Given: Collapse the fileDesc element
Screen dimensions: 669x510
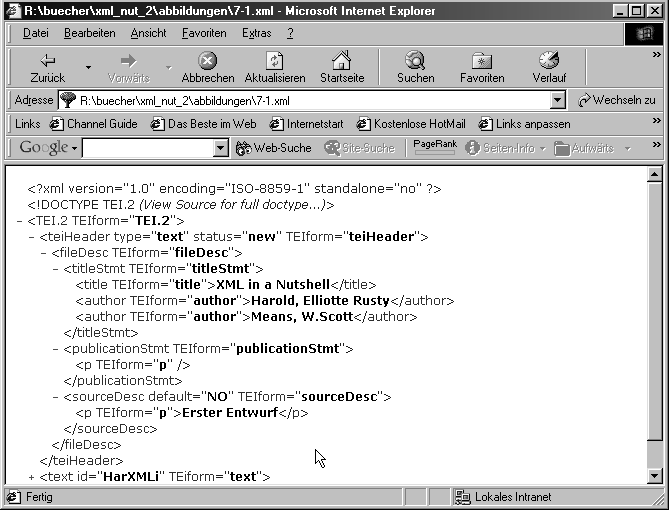Looking at the screenshot, I should click(x=43, y=253).
